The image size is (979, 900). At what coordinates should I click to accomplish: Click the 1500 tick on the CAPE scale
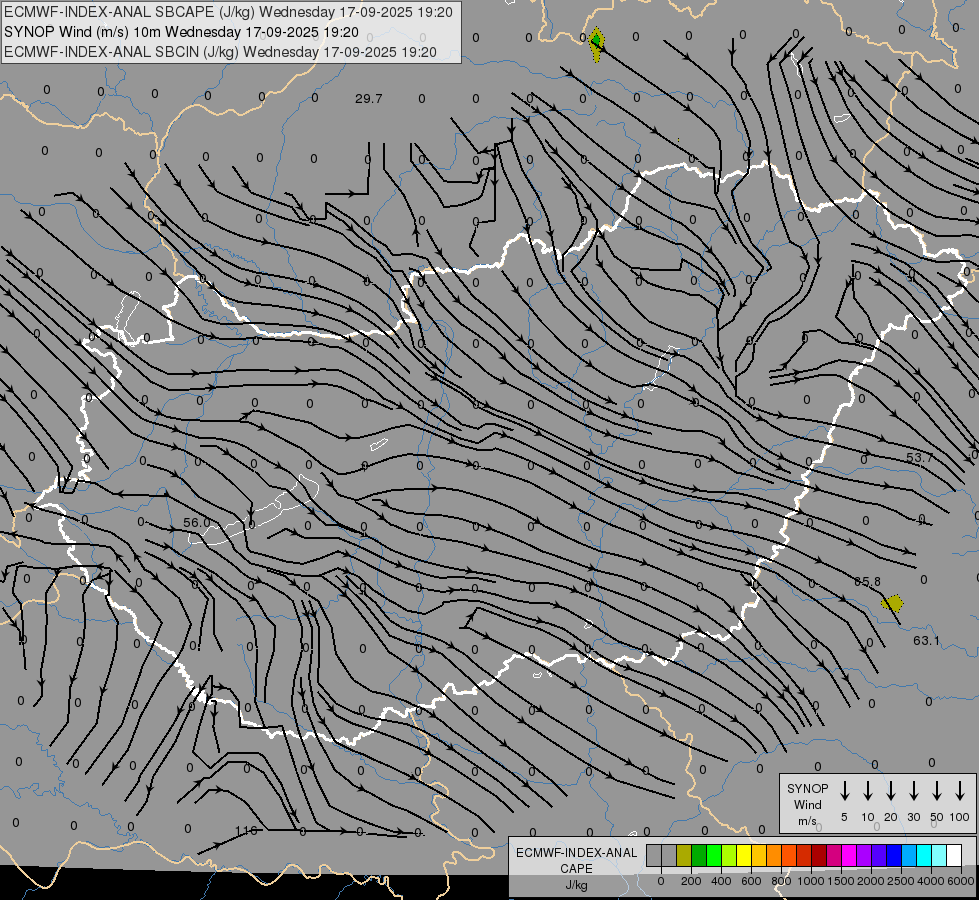[x=841, y=881]
